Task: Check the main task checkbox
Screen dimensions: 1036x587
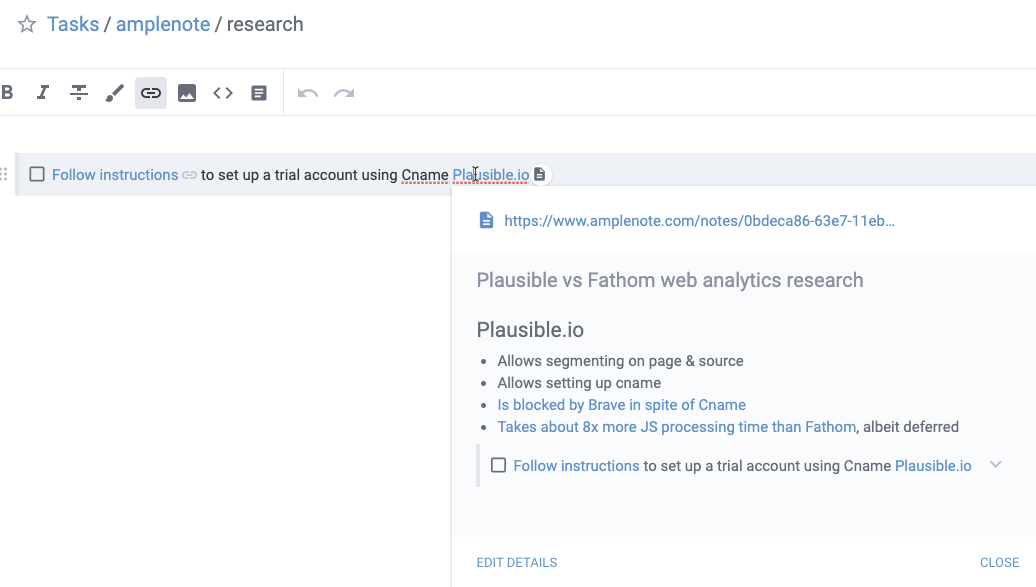Action: [x=37, y=175]
